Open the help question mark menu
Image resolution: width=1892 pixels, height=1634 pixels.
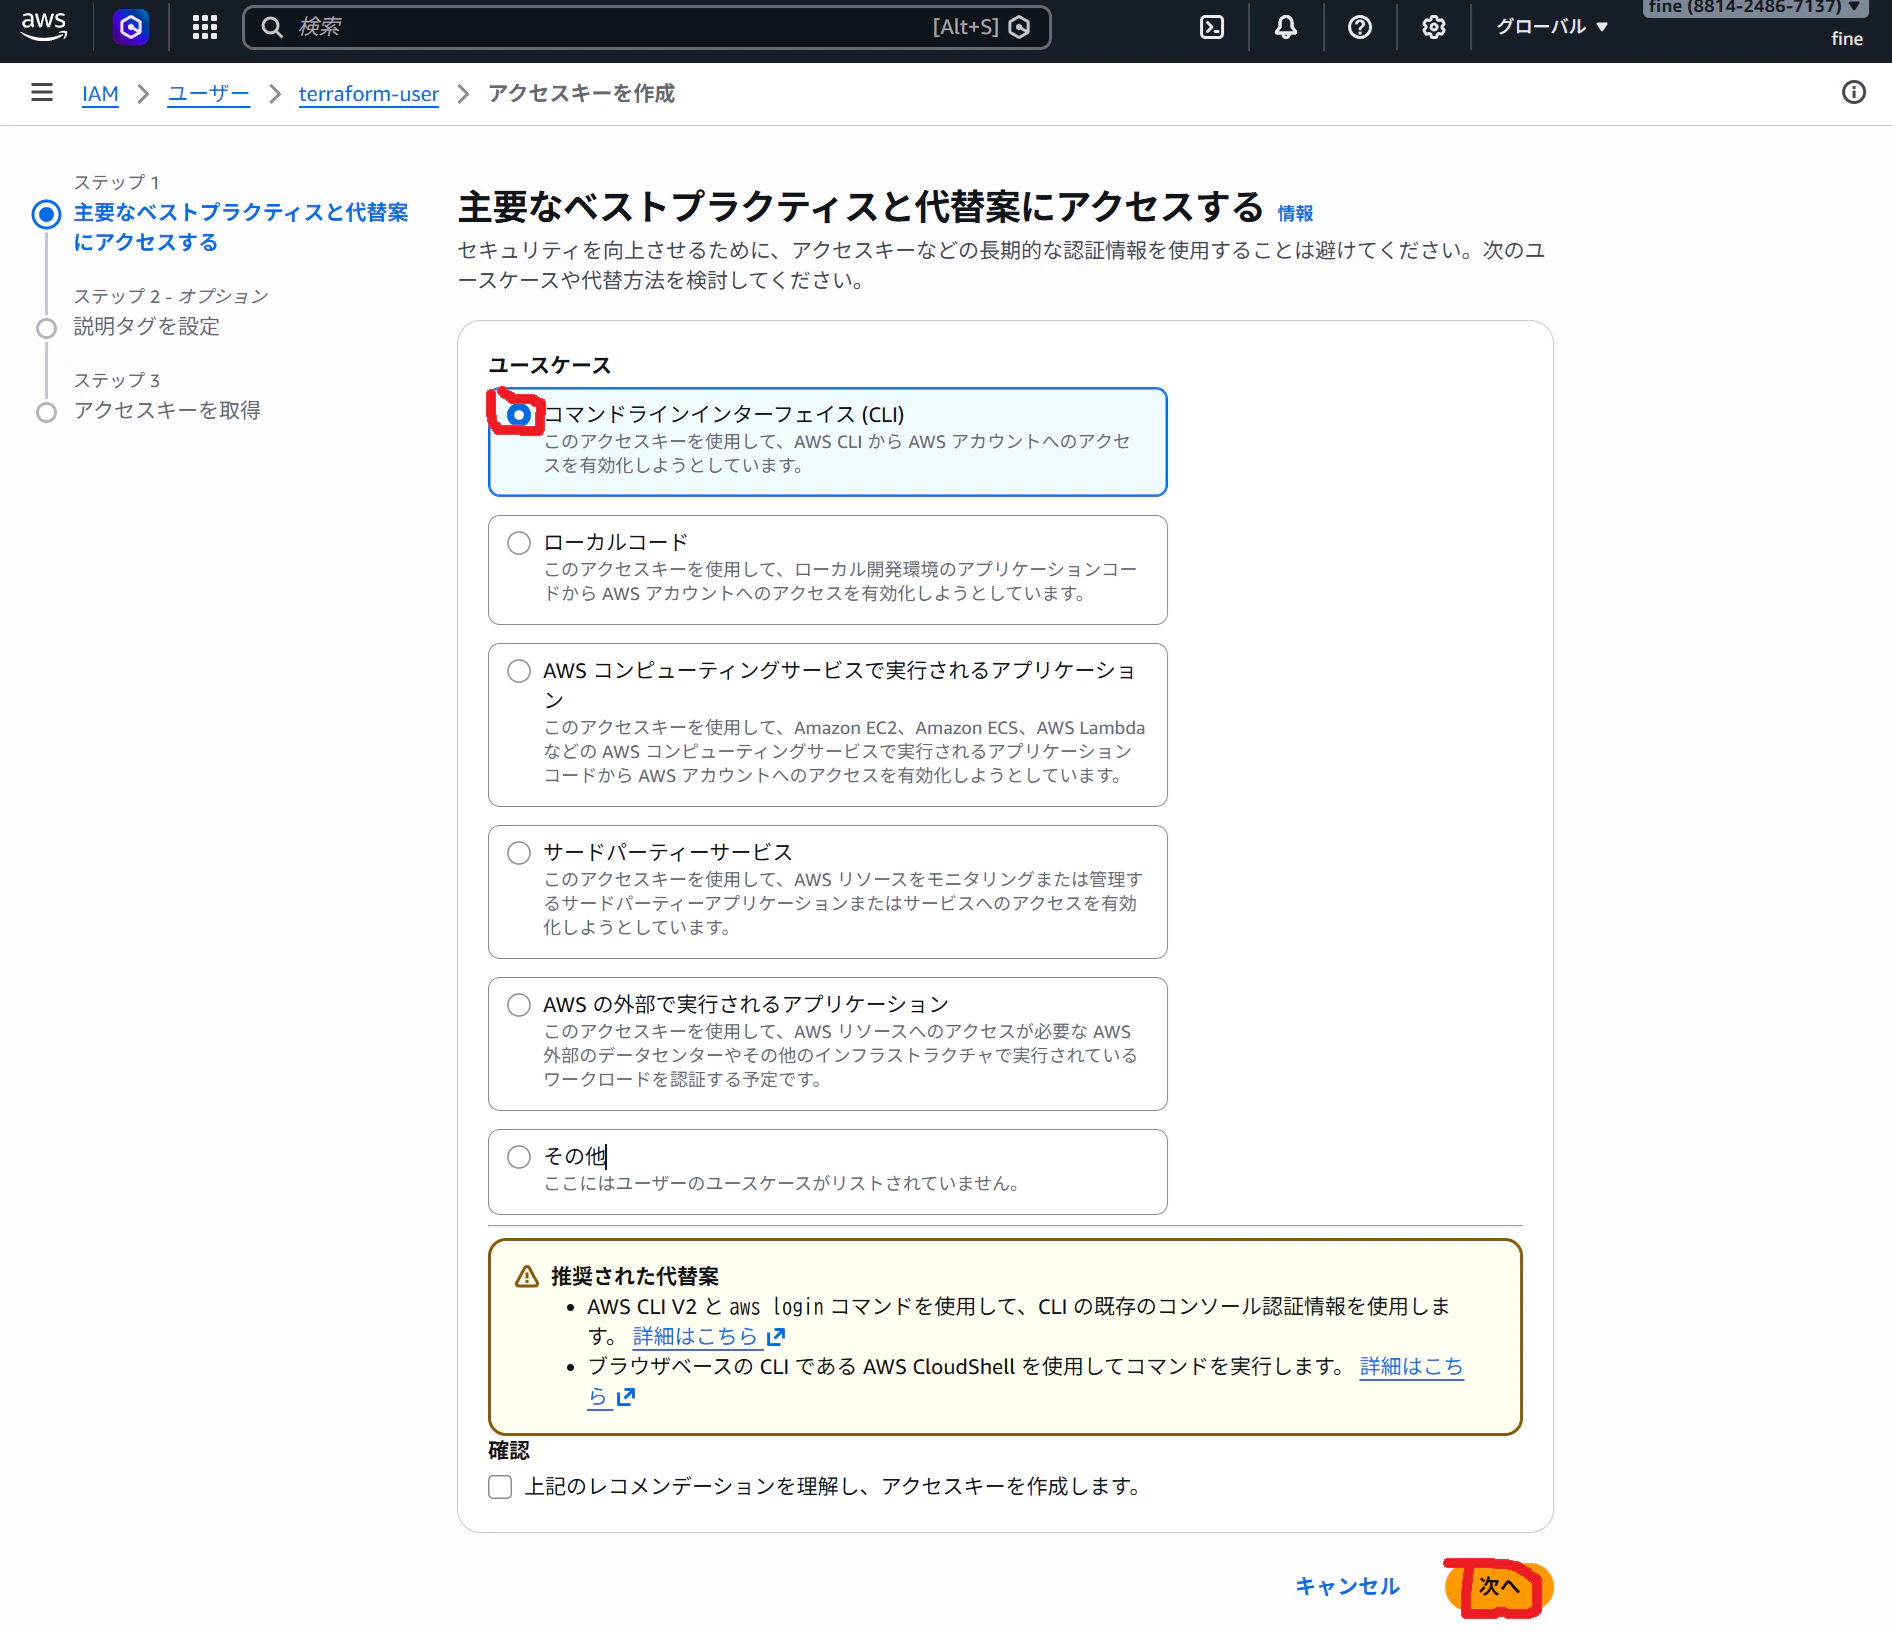pyautogui.click(x=1360, y=27)
